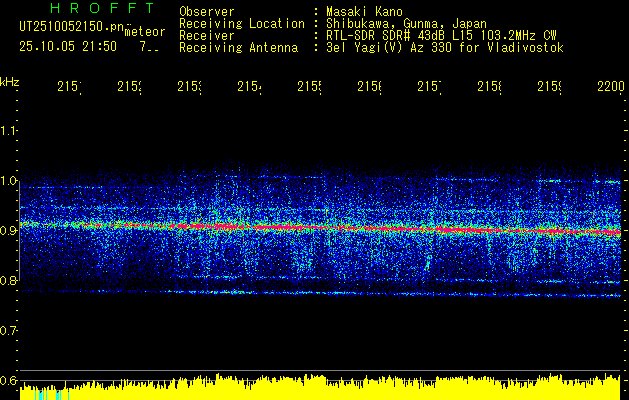Select the filename UT2510052150.pn

72,26
